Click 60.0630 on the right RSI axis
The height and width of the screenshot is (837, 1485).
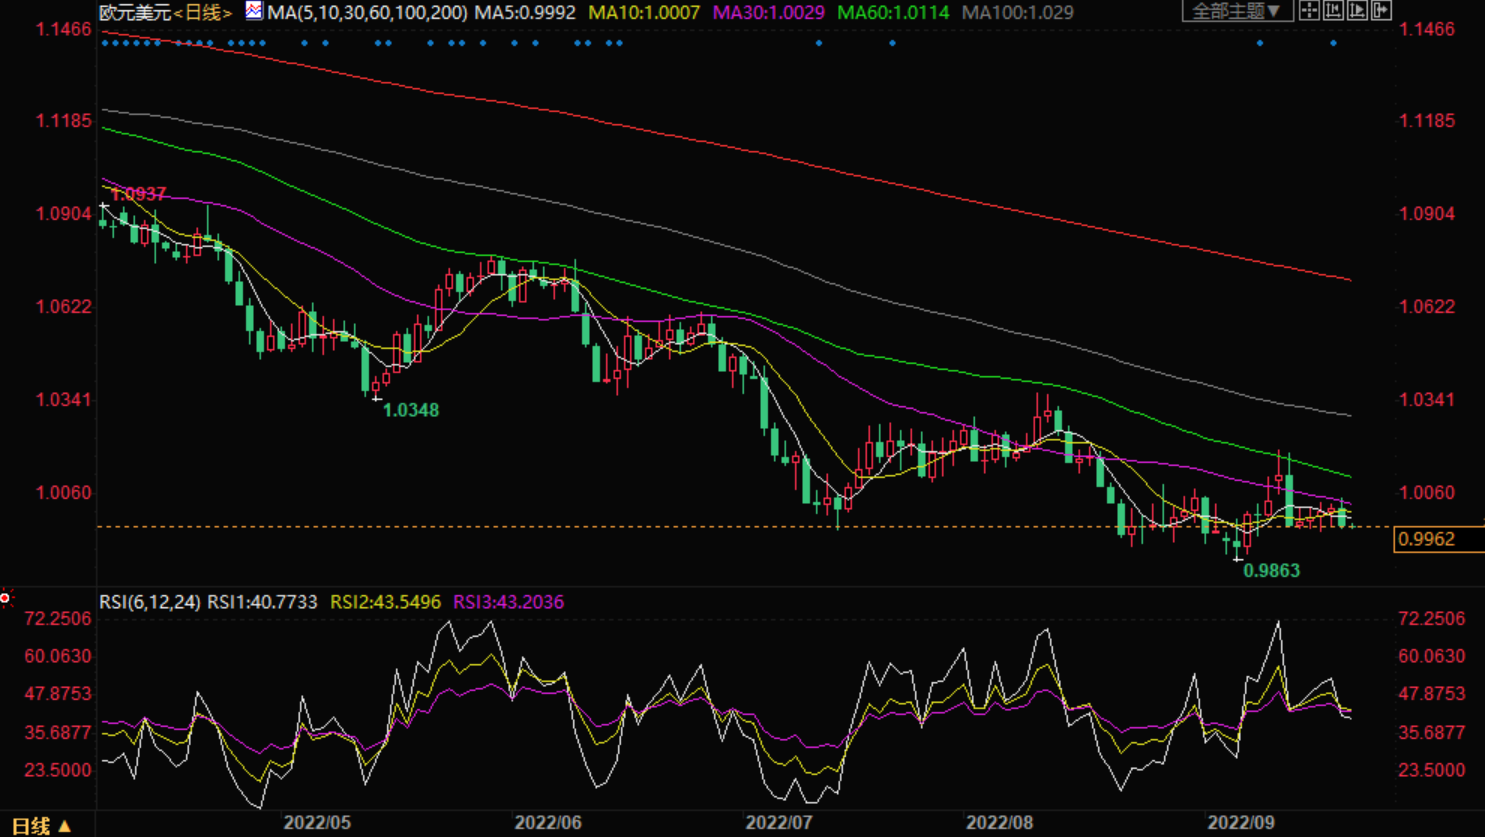[x=1432, y=656]
